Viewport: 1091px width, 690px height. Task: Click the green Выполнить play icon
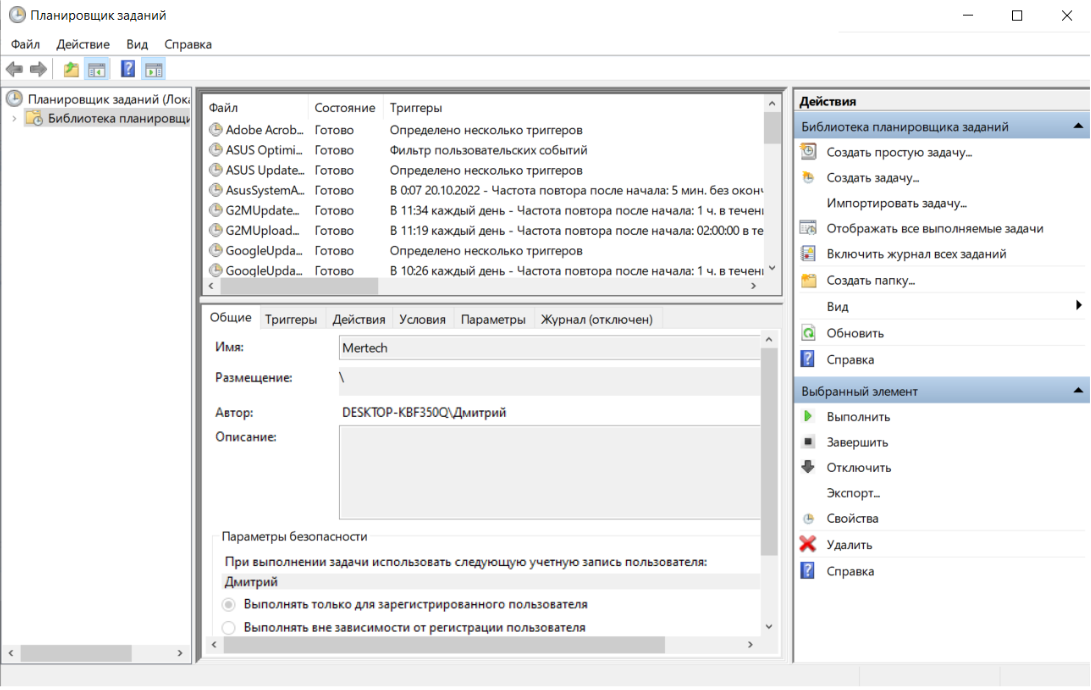(808, 416)
